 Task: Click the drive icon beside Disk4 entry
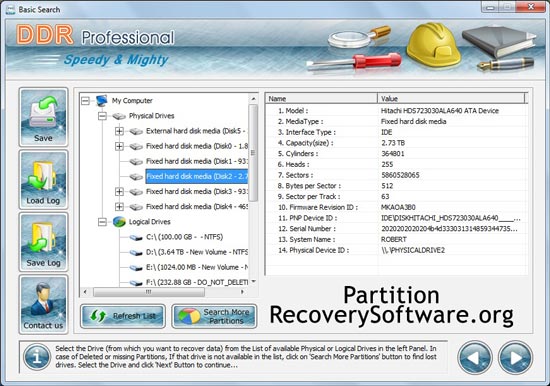(136, 207)
